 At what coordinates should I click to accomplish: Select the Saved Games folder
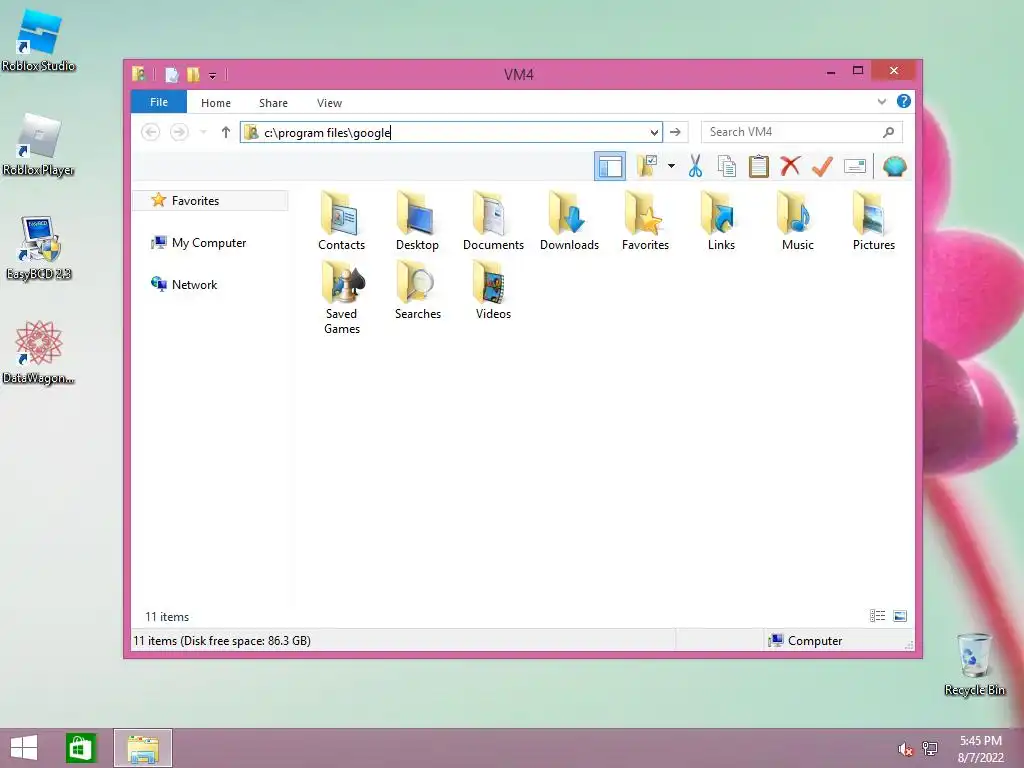(x=342, y=297)
